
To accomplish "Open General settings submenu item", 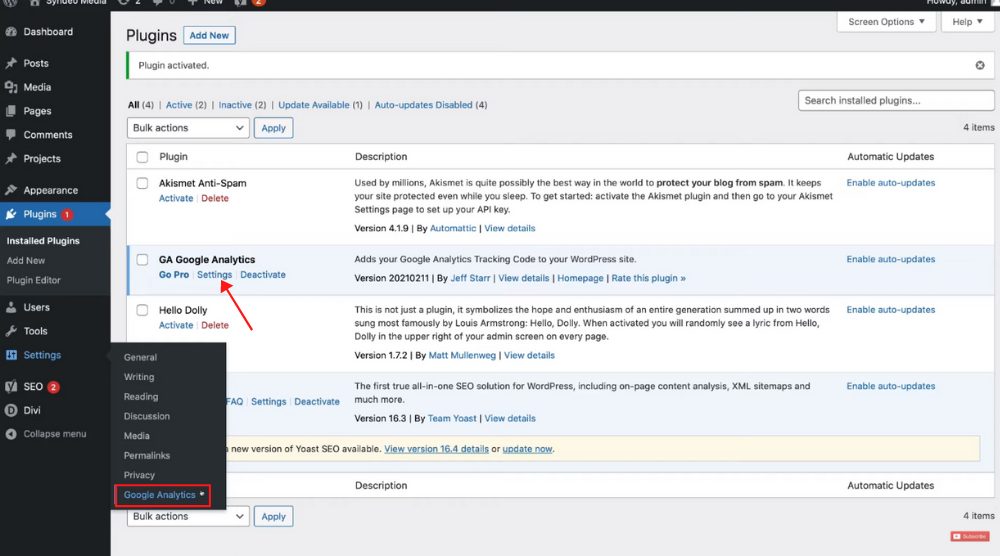I will (140, 357).
